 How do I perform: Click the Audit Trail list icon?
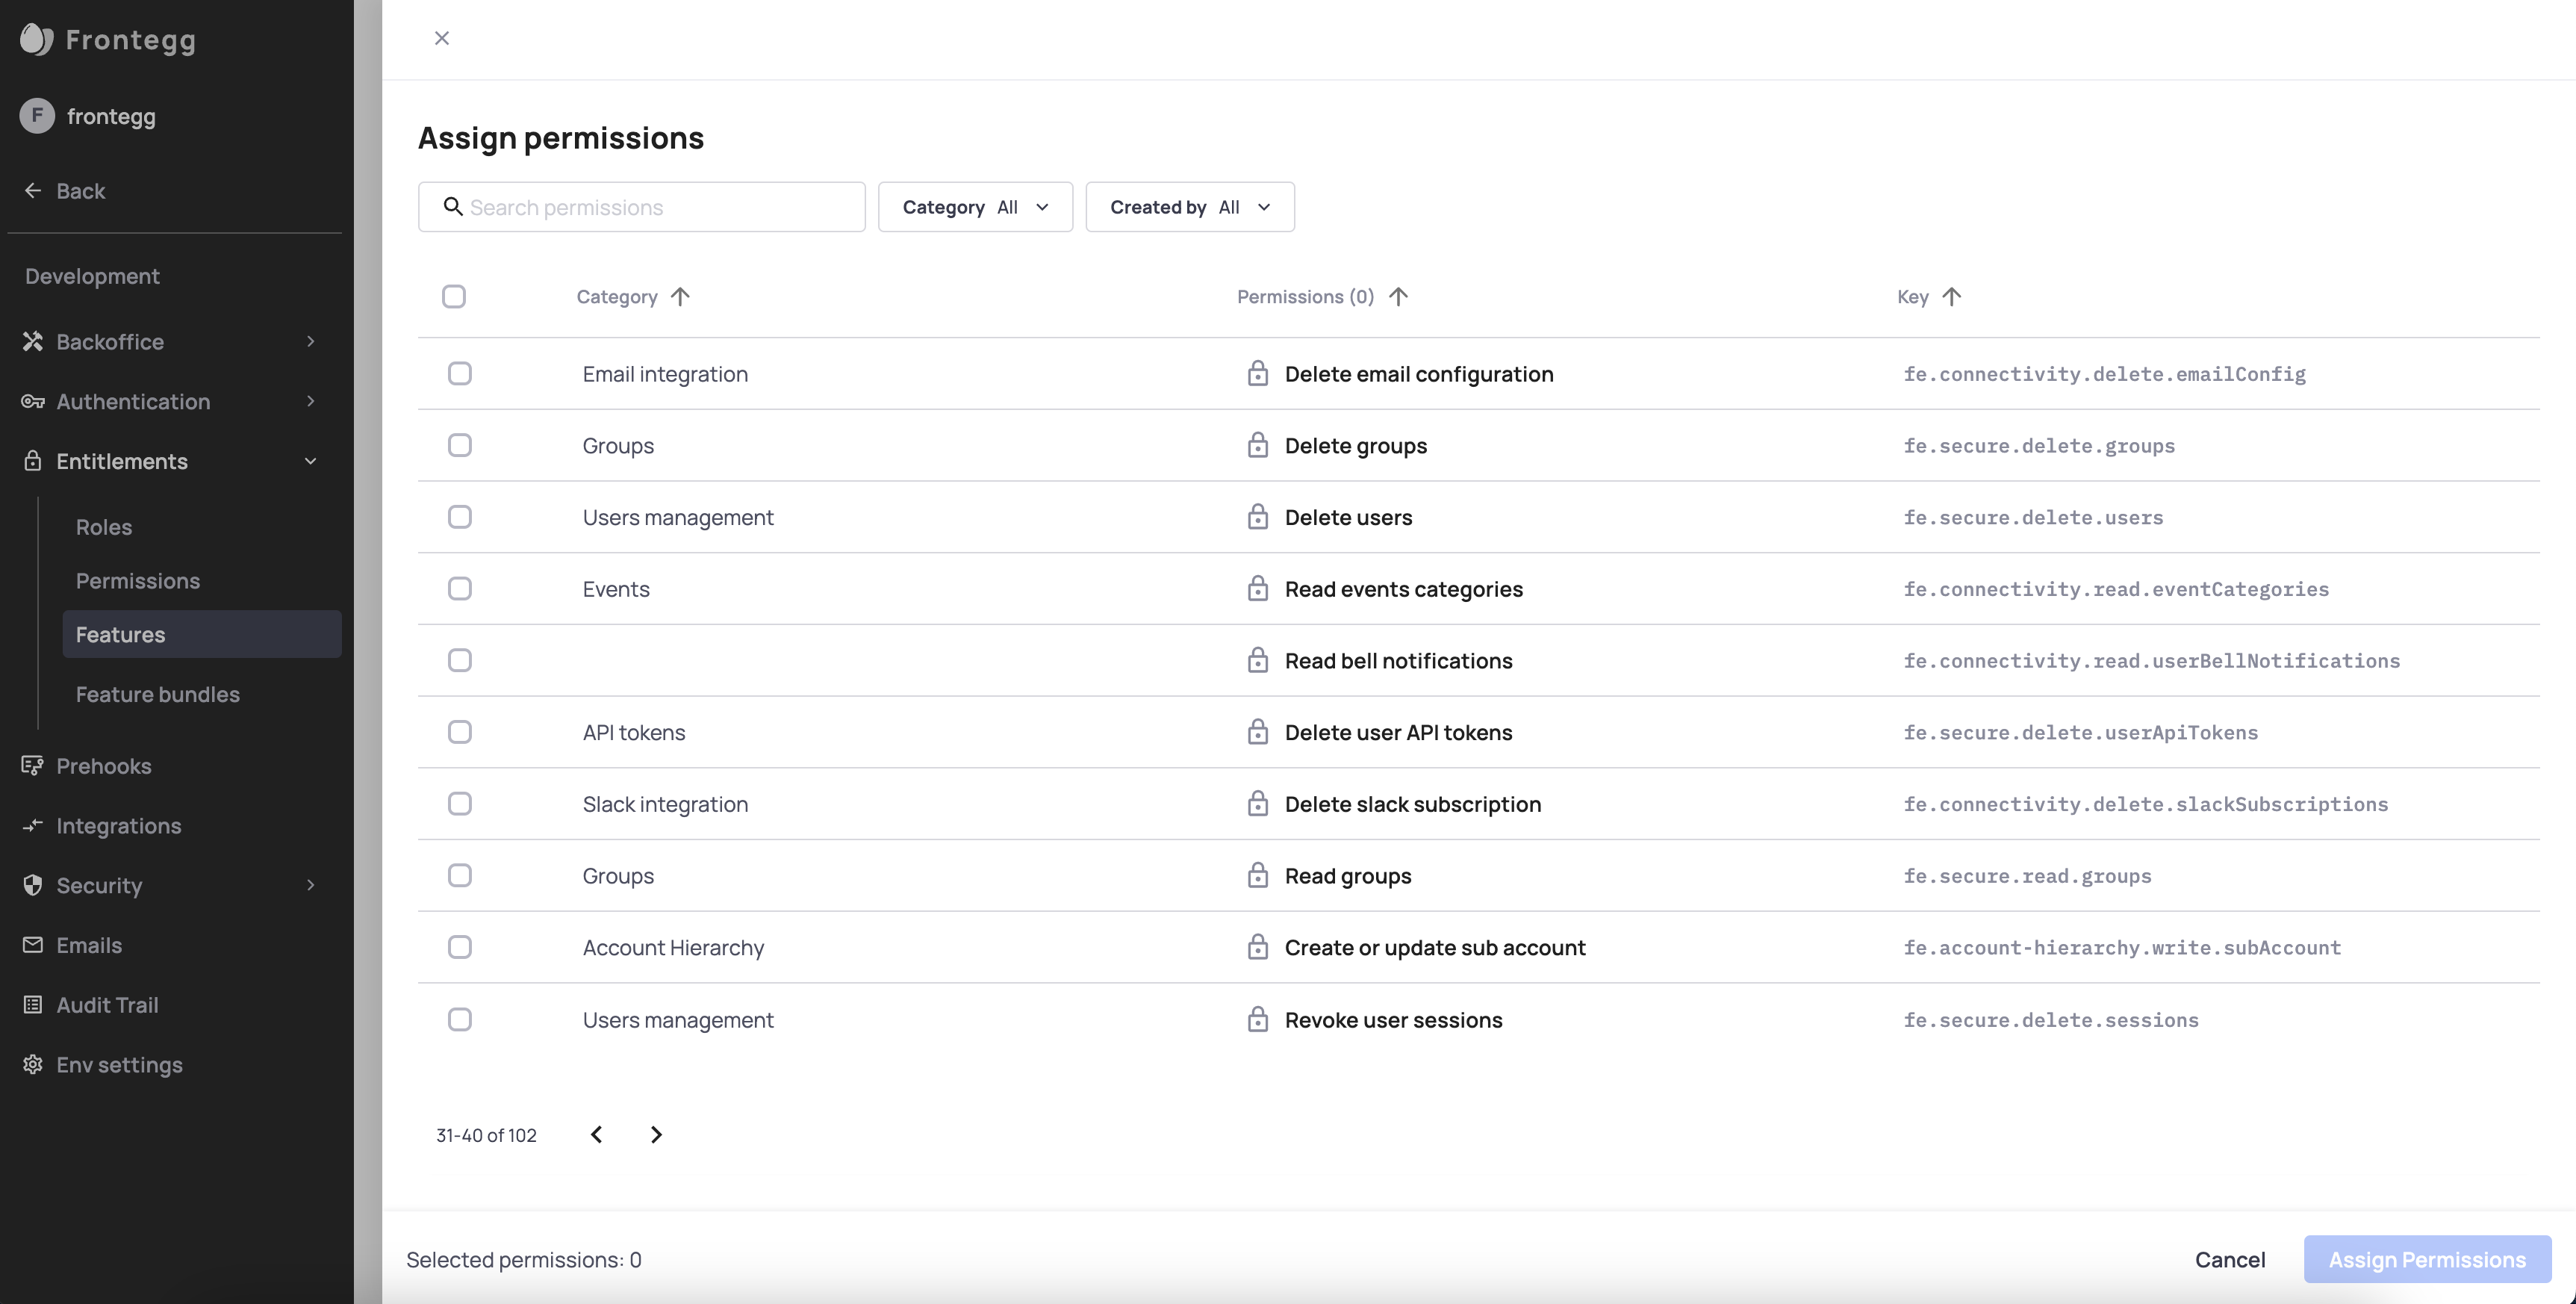(32, 1005)
